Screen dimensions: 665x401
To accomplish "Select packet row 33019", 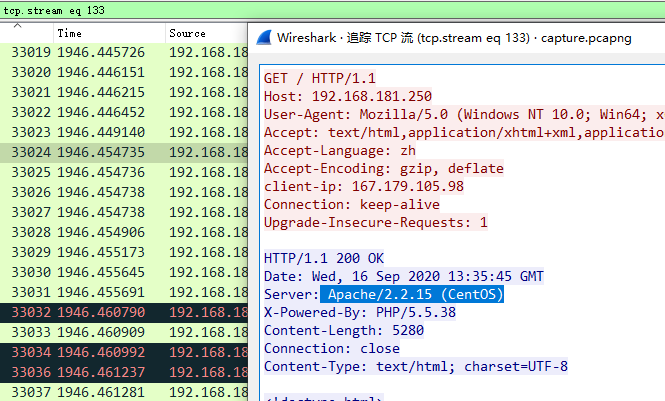I will click(124, 53).
